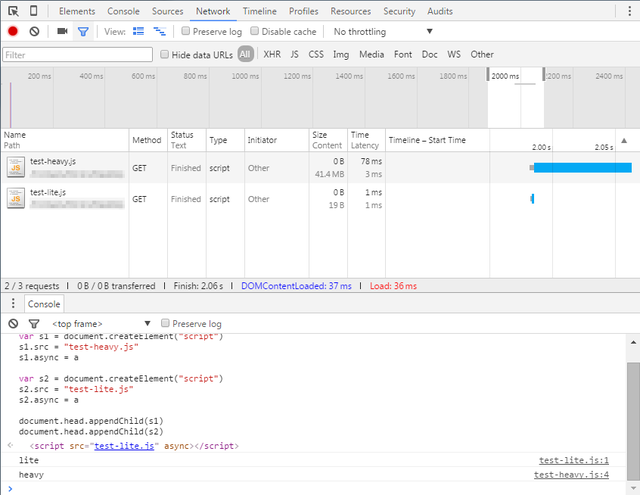Stop recording network log with red button

click(x=13, y=31)
